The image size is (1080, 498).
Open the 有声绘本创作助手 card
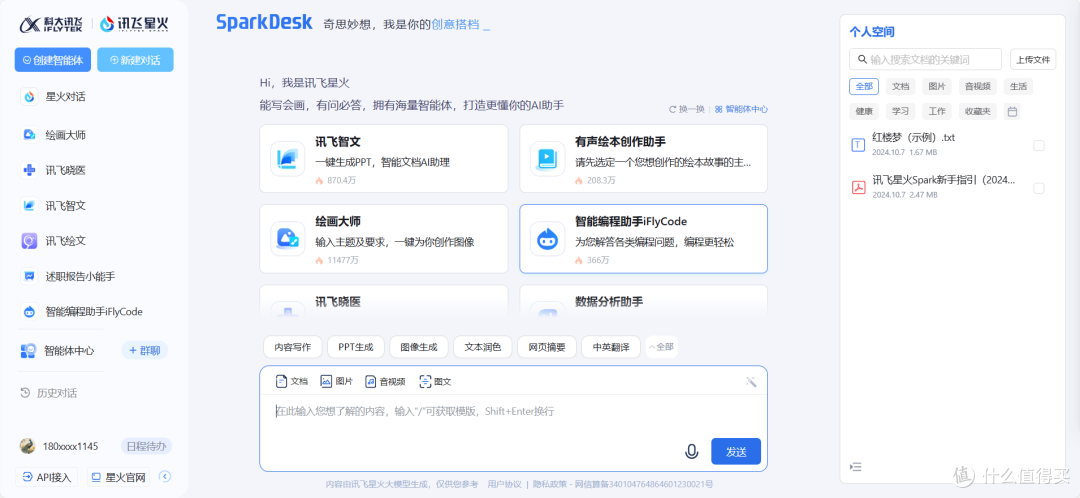coord(643,158)
